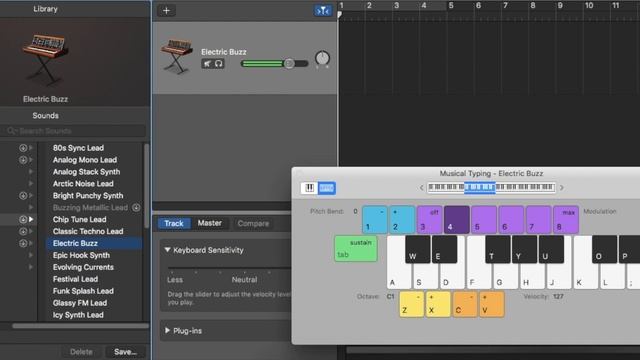Solo the Electric Buzz track with headphones

click(x=219, y=64)
